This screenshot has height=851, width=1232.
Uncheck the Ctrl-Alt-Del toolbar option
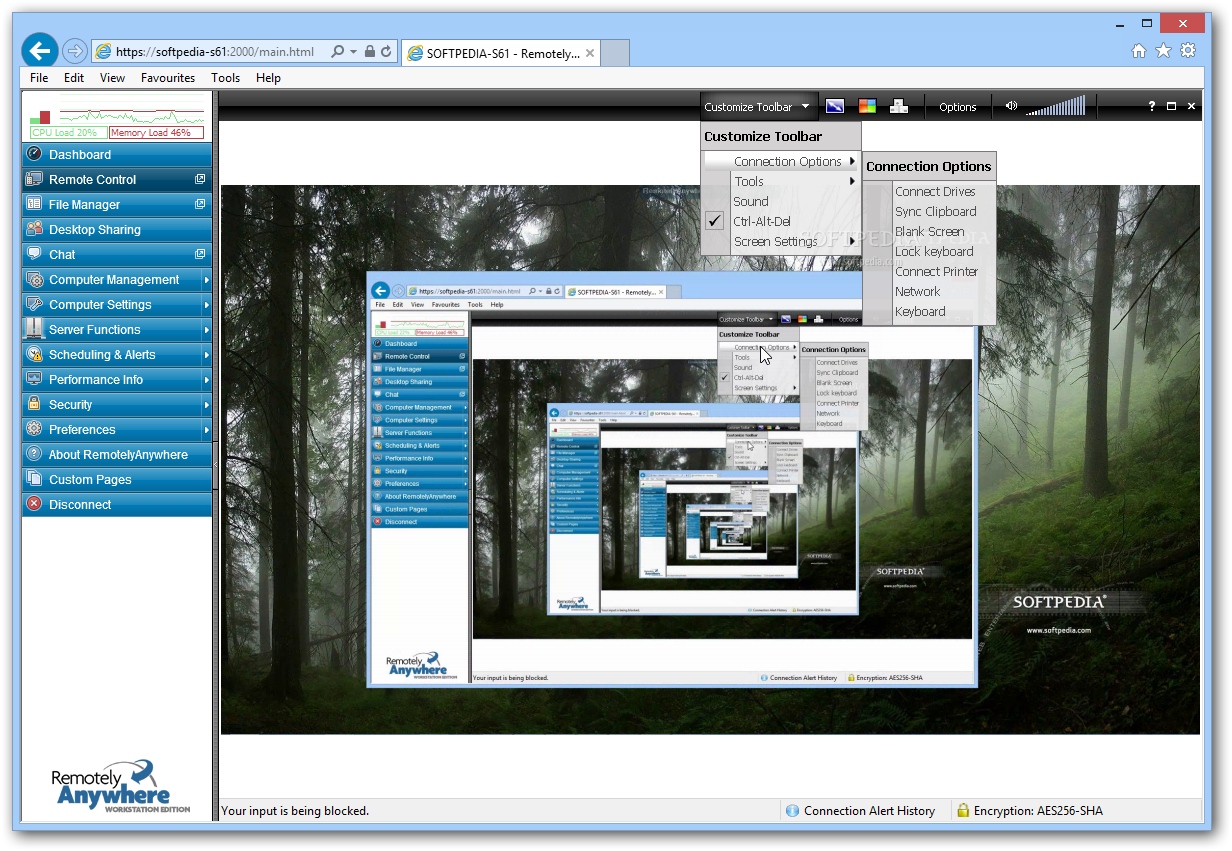714,221
